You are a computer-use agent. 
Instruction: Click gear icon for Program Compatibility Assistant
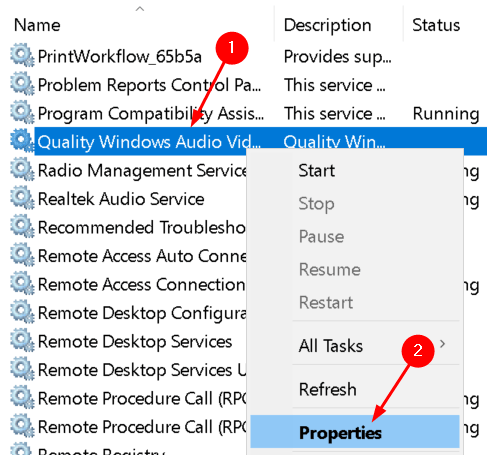(x=22, y=113)
